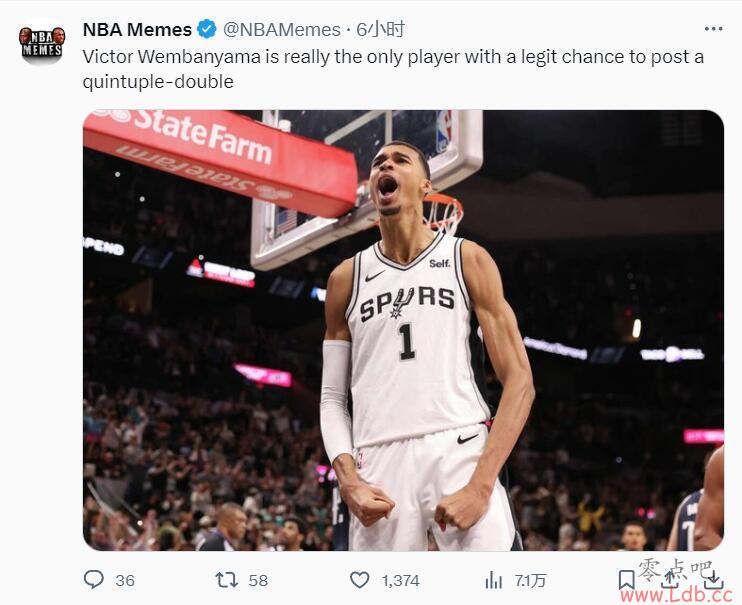The image size is (742, 605).
Task: Click the 7.1万 views count
Action: [530, 580]
